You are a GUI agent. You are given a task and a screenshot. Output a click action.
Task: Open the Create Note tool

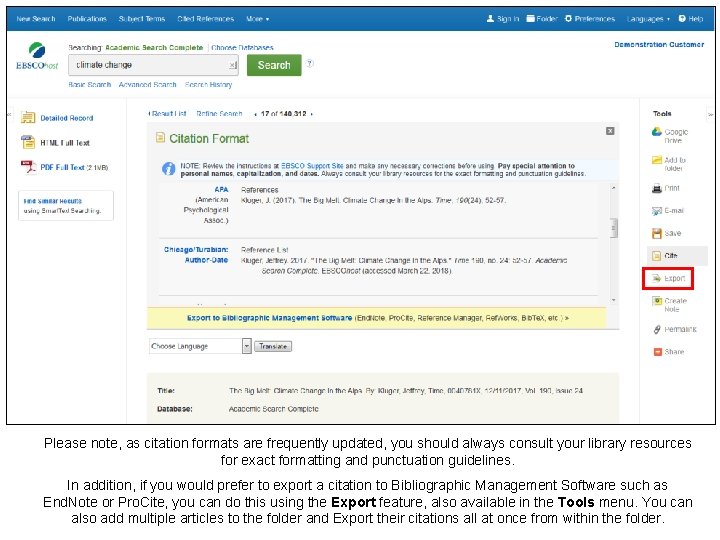pyautogui.click(x=658, y=302)
